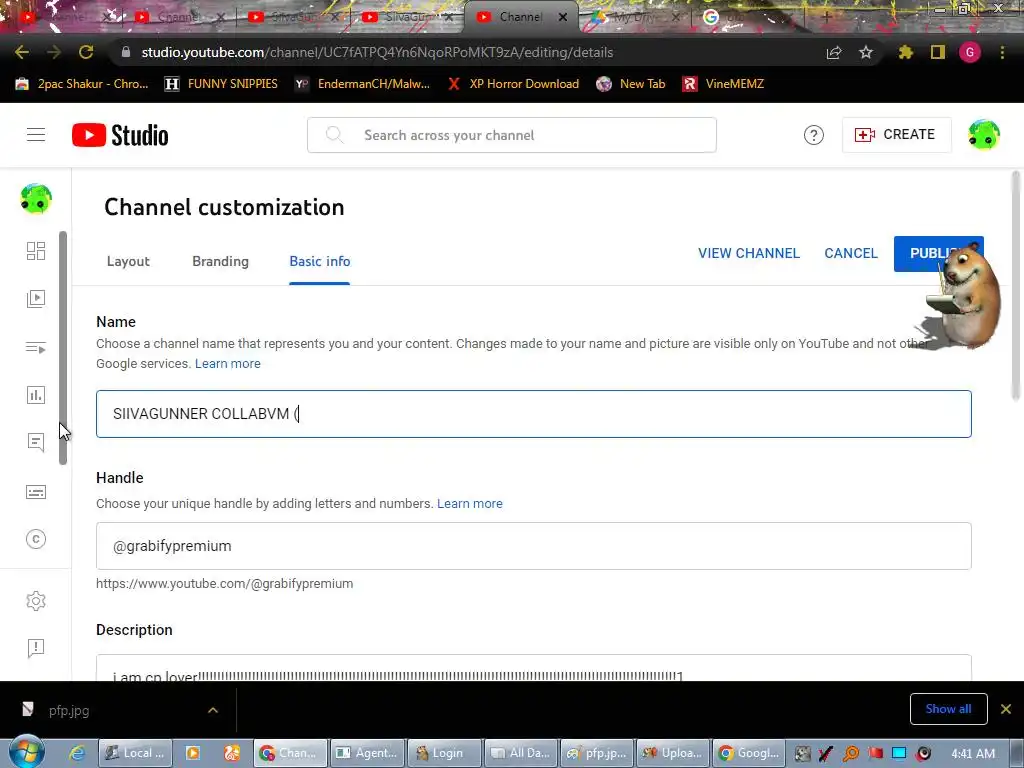View site info via the lock icon
This screenshot has height=768, width=1024.
[x=125, y=52]
